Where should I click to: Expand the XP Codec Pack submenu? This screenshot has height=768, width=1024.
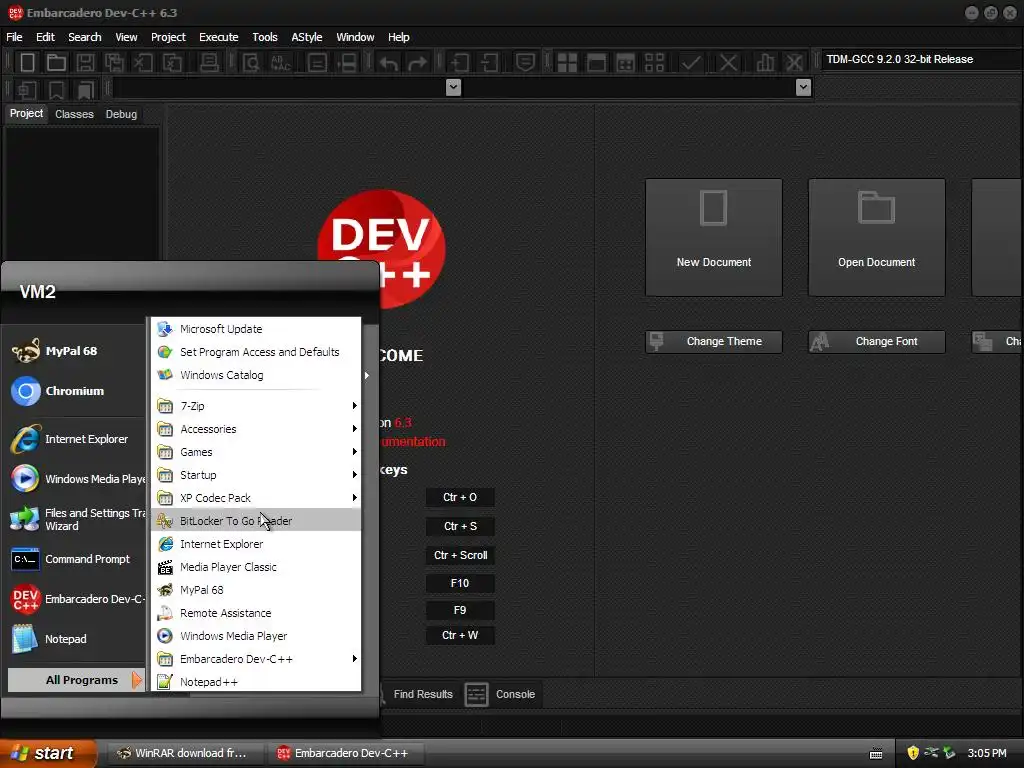click(256, 498)
